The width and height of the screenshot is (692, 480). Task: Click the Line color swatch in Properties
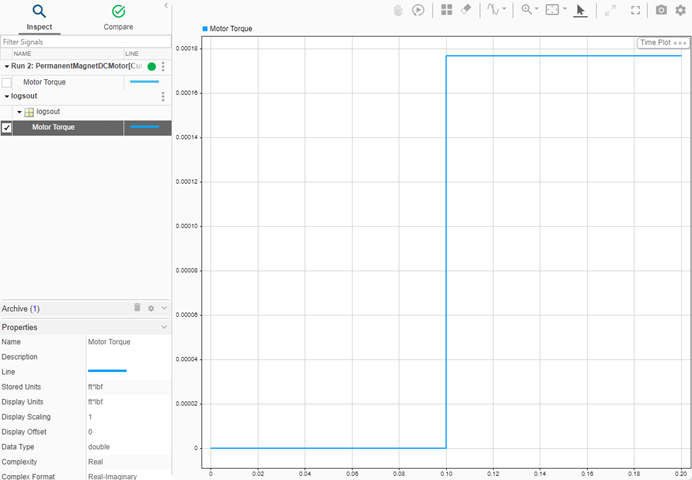(107, 371)
